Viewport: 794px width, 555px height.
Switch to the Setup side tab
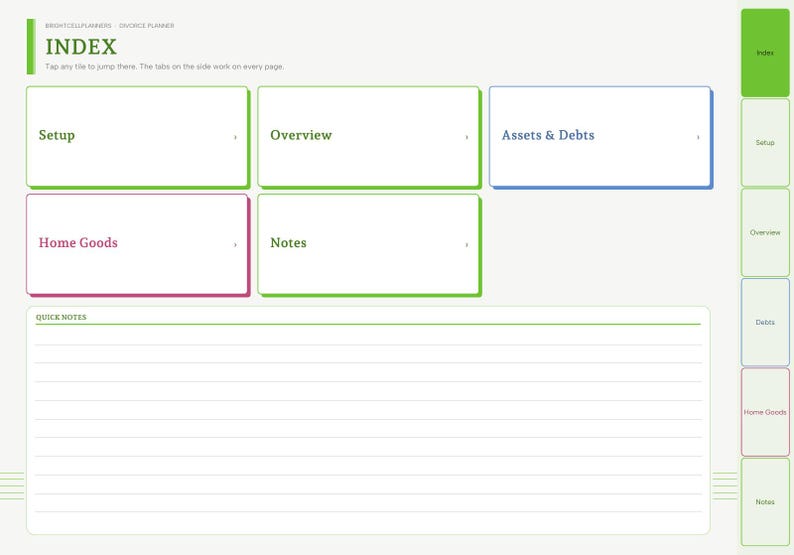coord(765,142)
